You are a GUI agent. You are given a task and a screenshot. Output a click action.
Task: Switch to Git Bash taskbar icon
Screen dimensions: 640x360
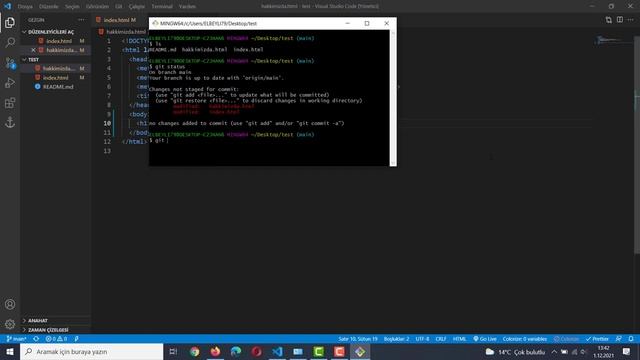click(x=360, y=351)
